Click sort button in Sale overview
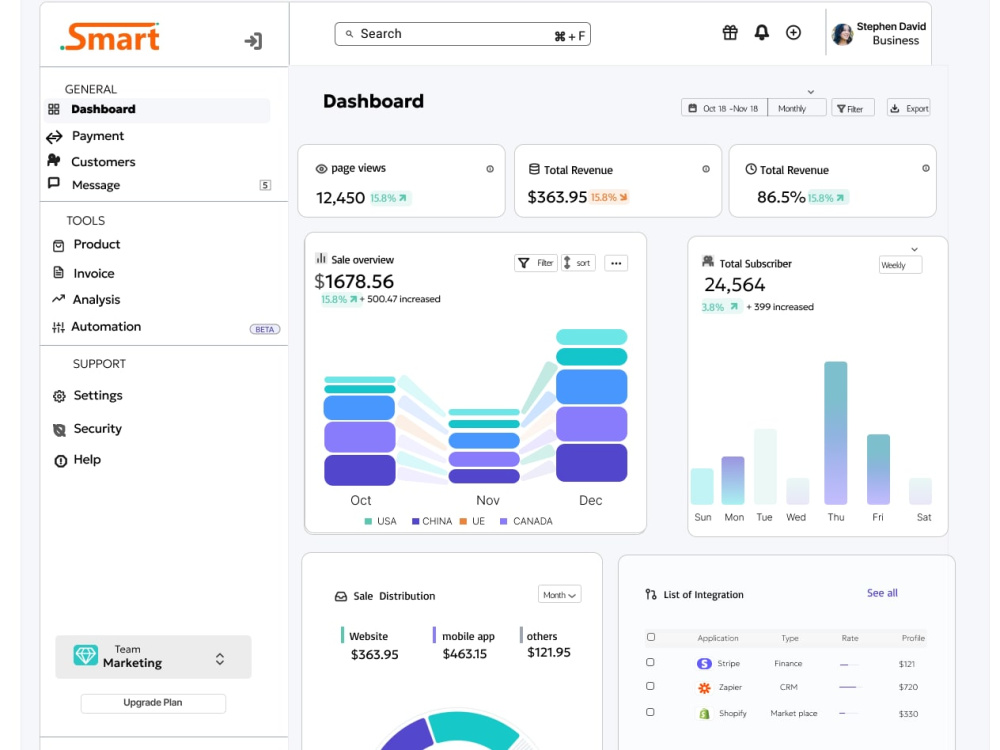The image size is (1000, 750). [578, 263]
